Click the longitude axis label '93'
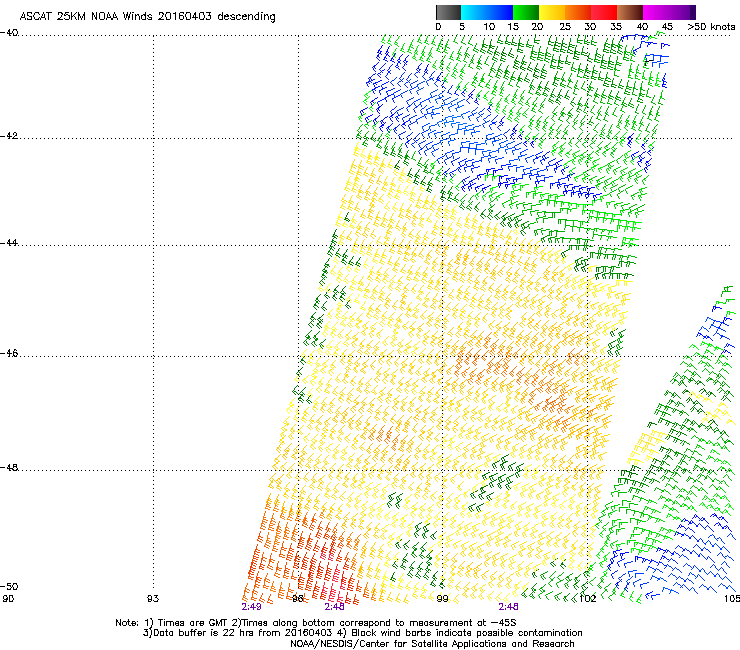The width and height of the screenshot is (740, 650). [153, 599]
